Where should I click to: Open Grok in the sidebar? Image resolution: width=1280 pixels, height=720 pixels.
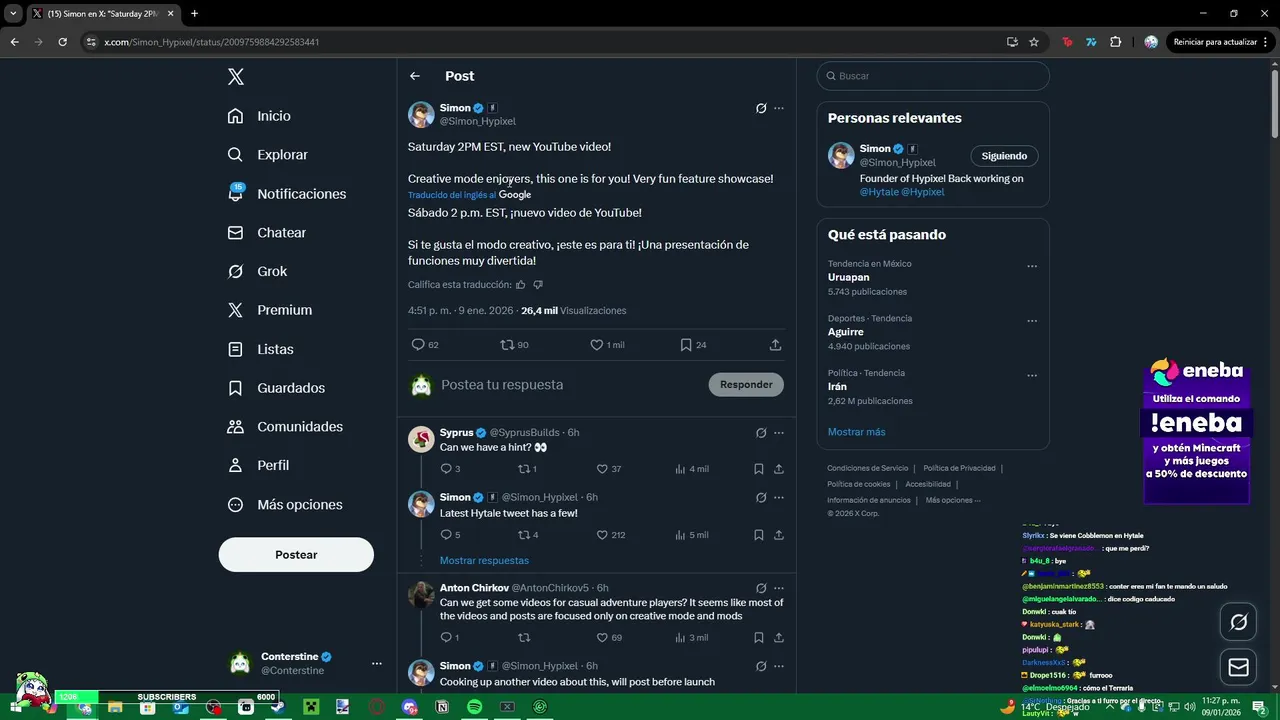pos(257,272)
